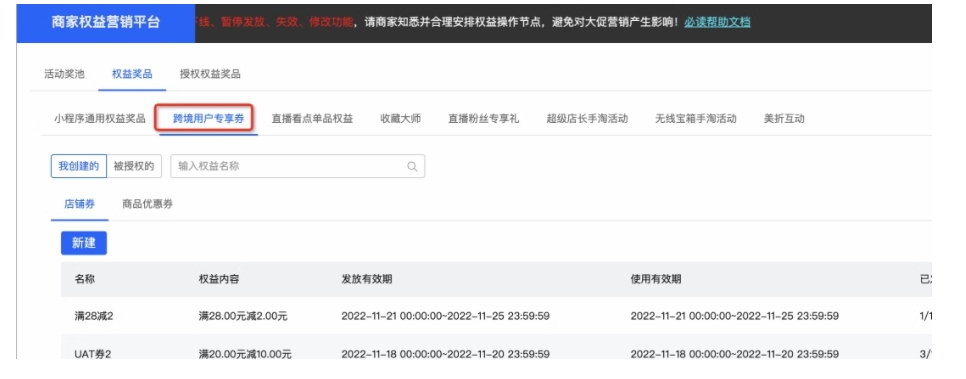Switch to 被授权的 toggle
The image size is (966, 379).
[134, 166]
